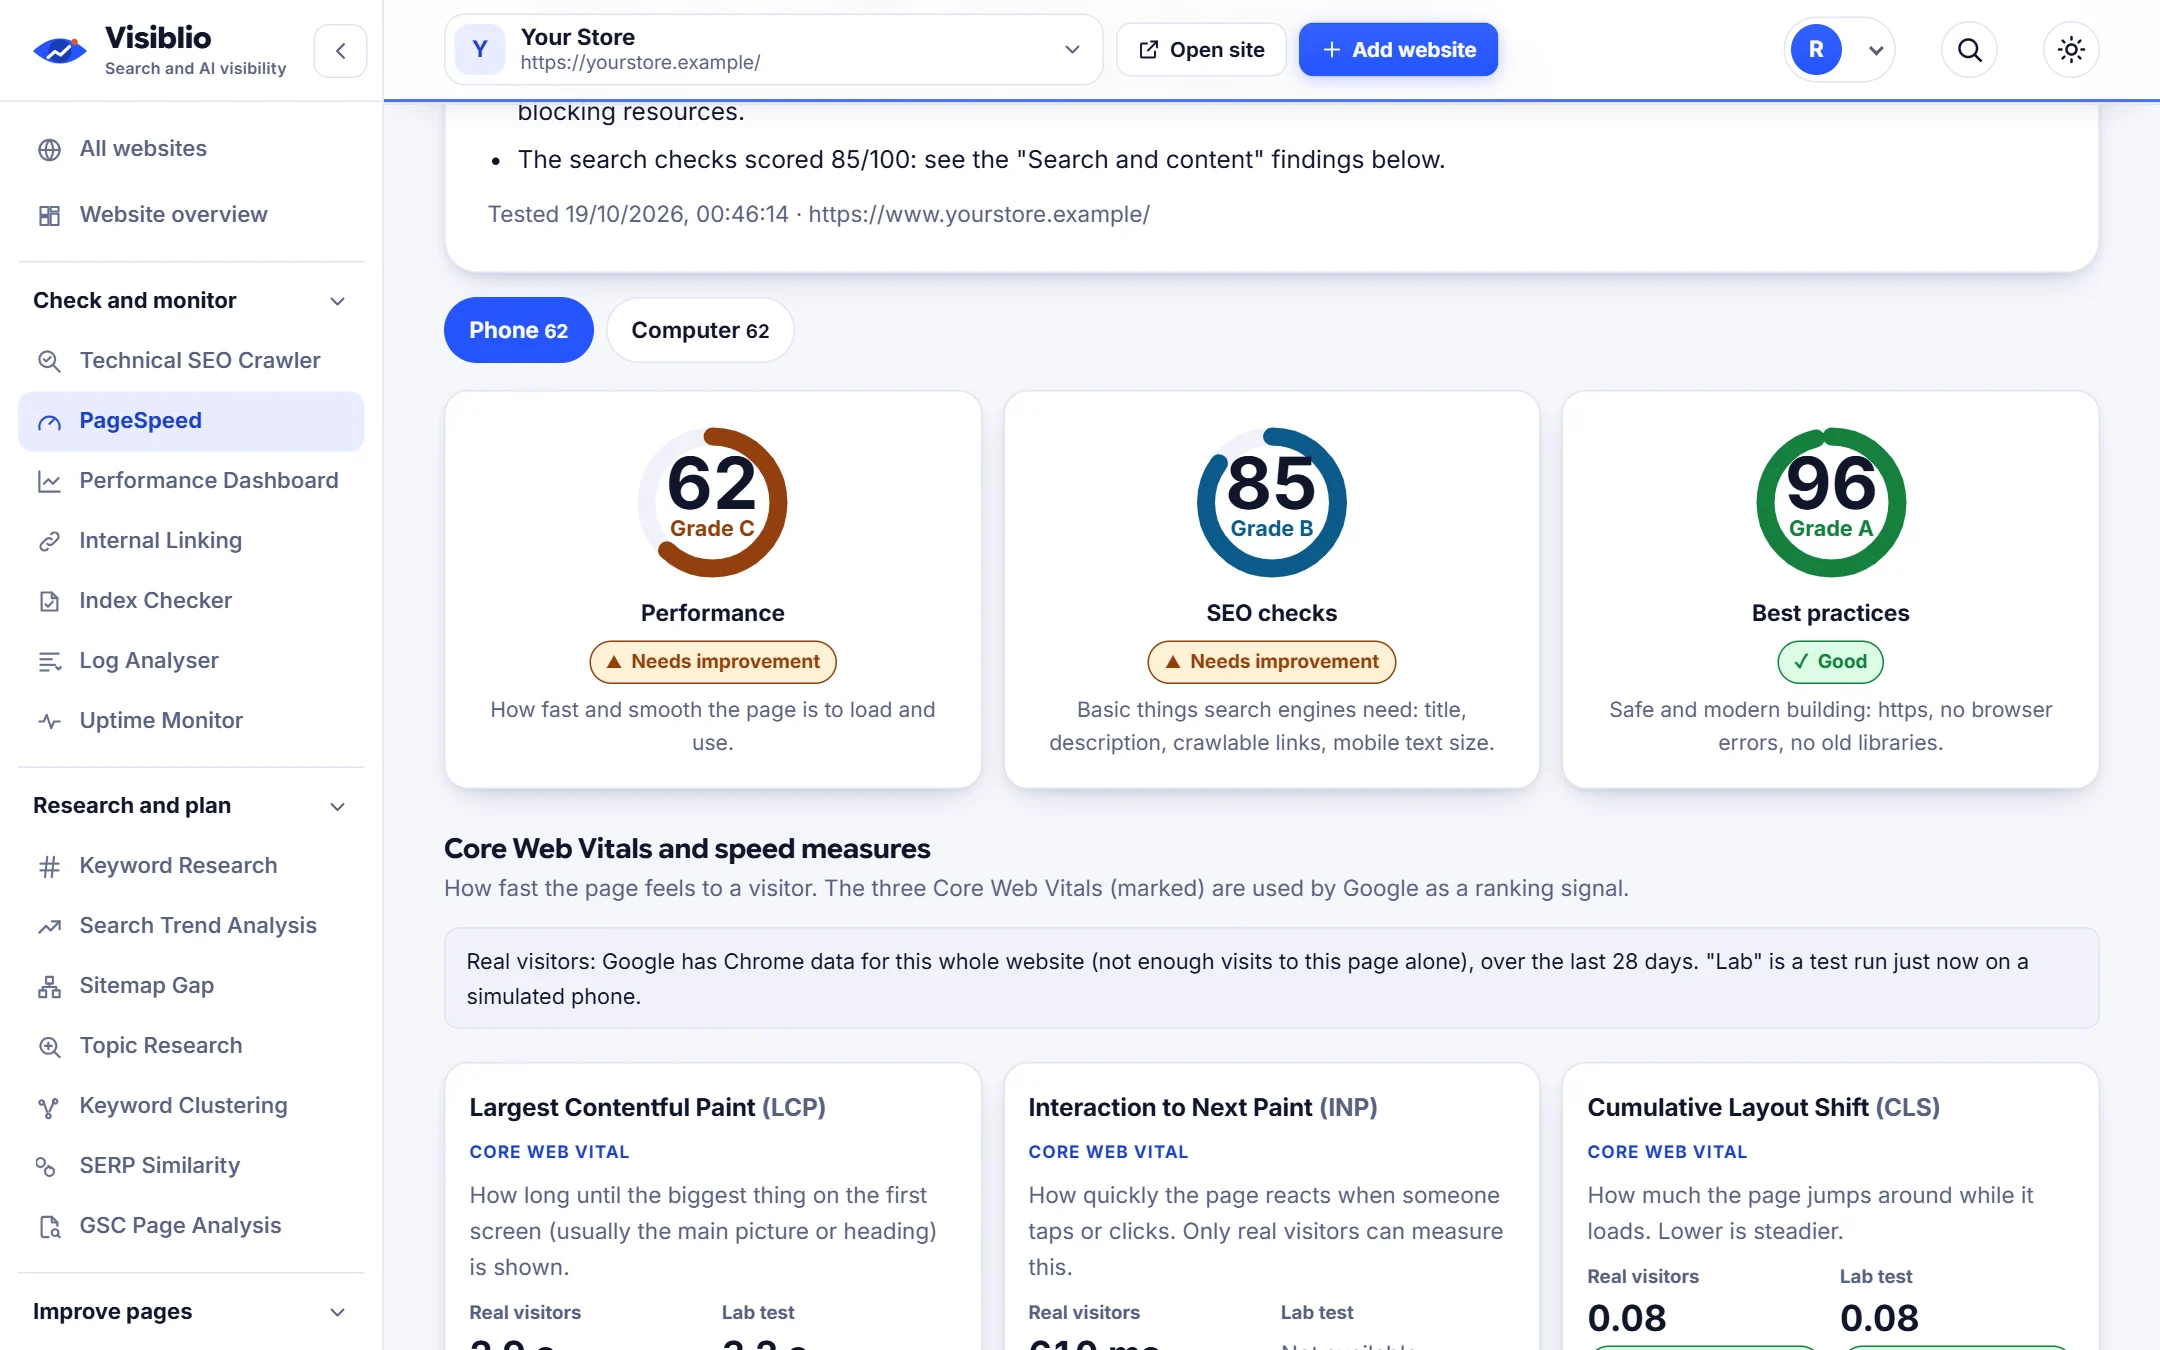Image resolution: width=2160 pixels, height=1350 pixels.
Task: Click the Keyword Research hash icon
Action: coord(49,866)
